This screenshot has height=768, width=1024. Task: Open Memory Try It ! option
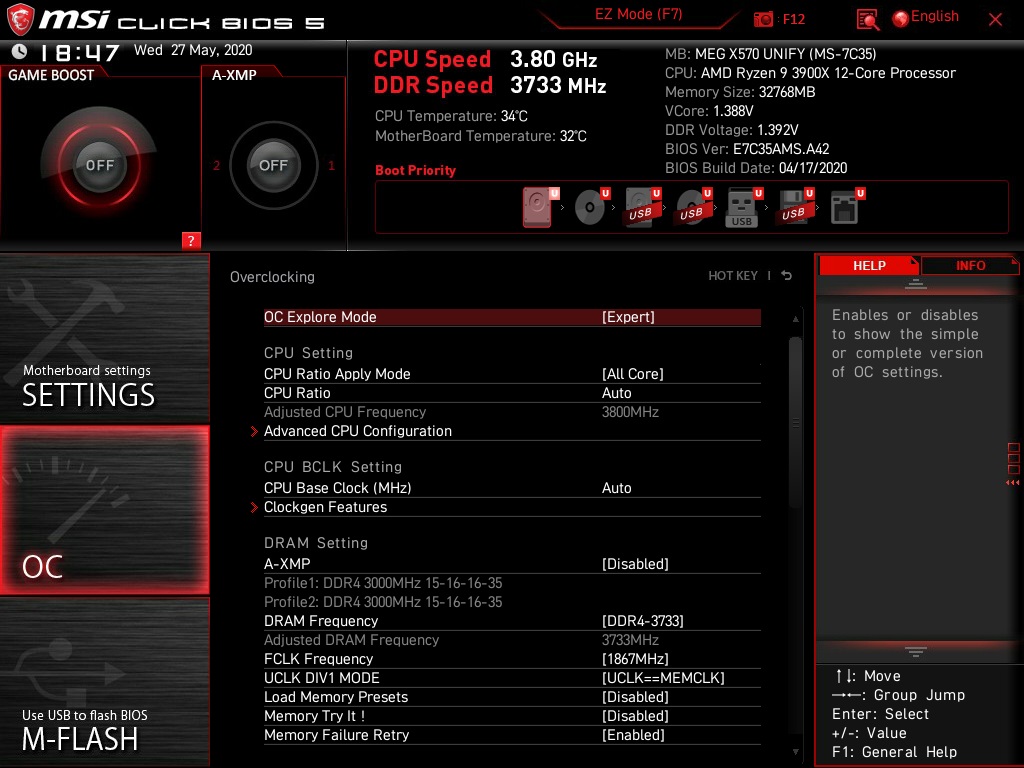[x=512, y=716]
